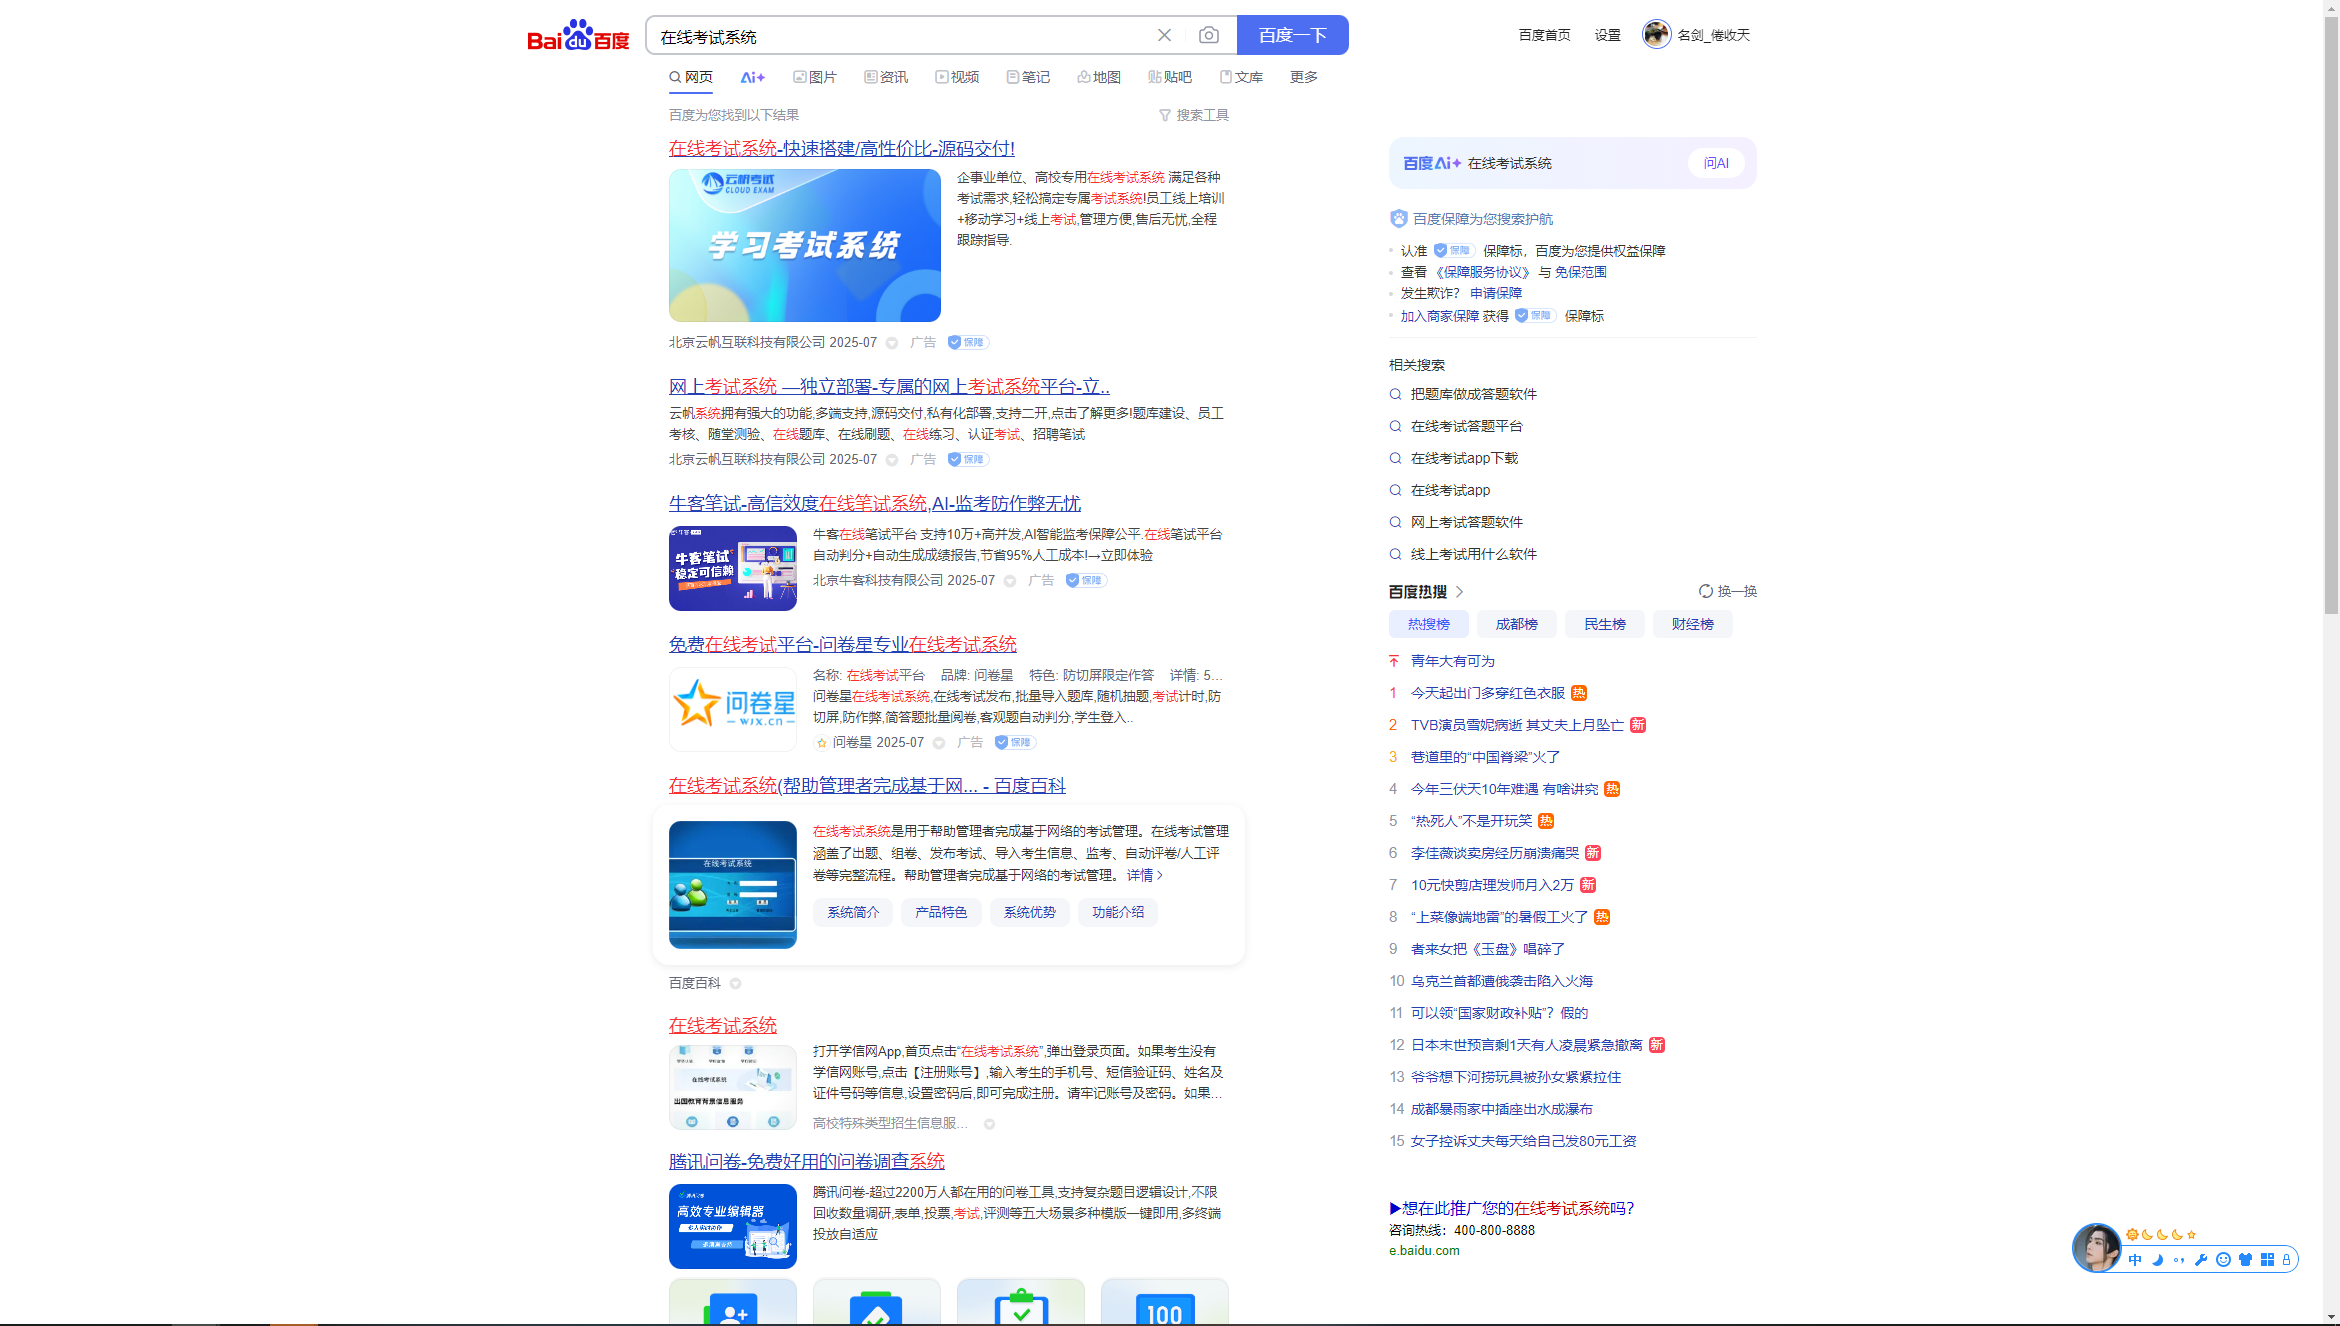Viewport: 2340px width, 1326px height.
Task: Clear the search box with X icon
Action: [1164, 36]
